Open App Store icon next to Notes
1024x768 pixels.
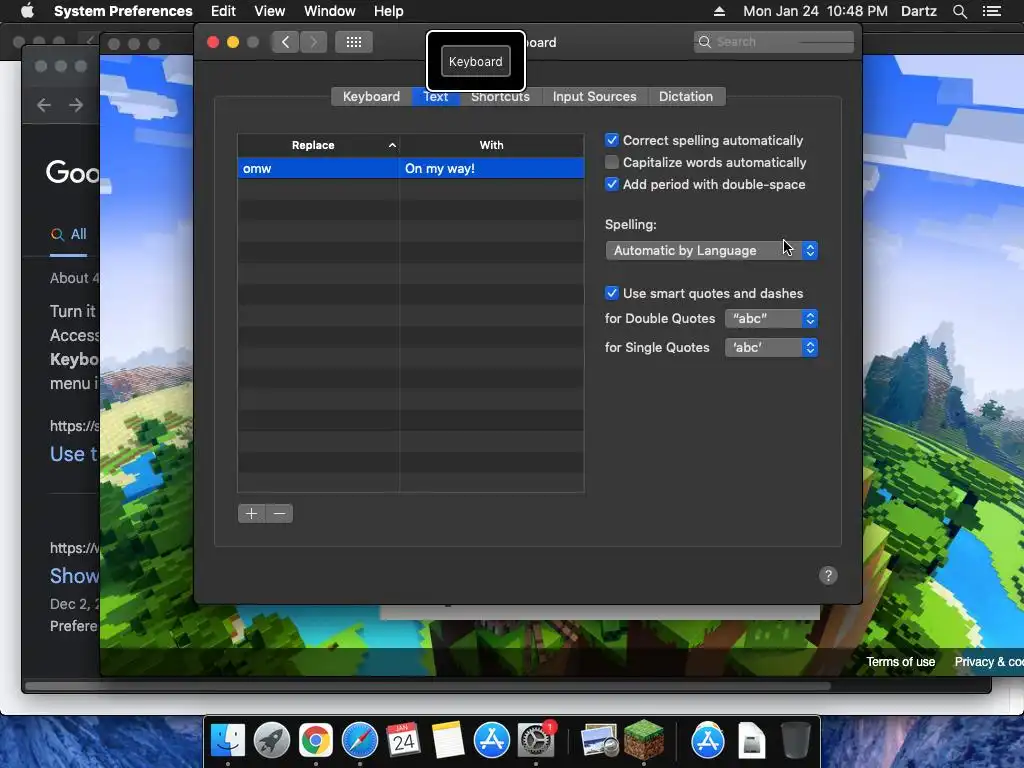coord(492,741)
